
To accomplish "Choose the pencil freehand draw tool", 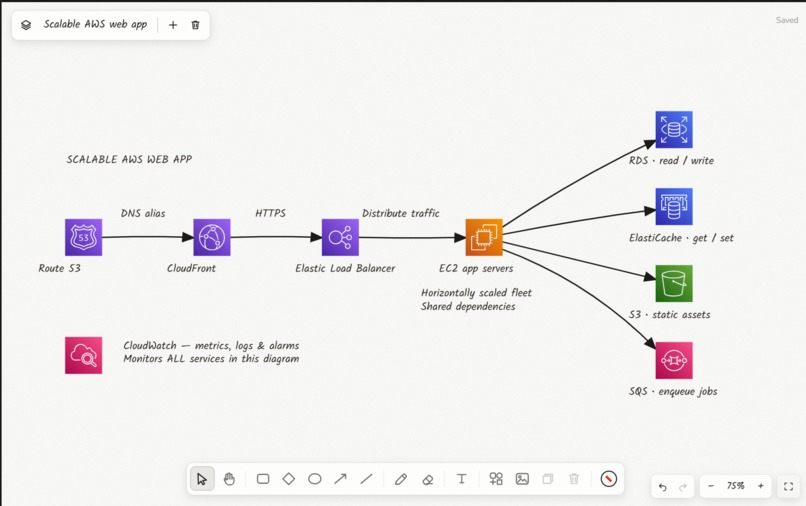I will click(401, 479).
